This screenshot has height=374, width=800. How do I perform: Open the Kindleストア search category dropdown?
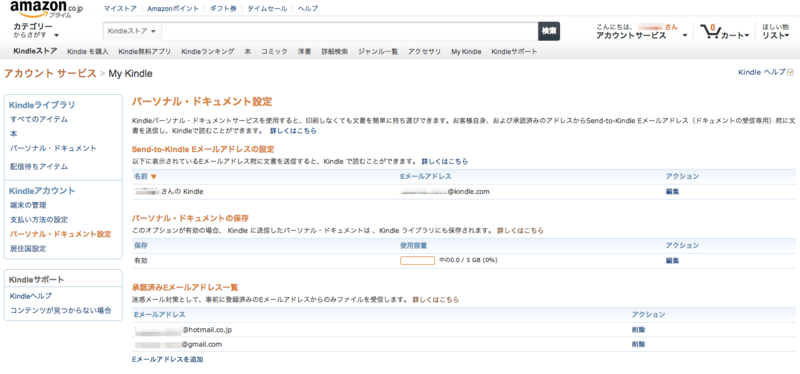tap(132, 31)
